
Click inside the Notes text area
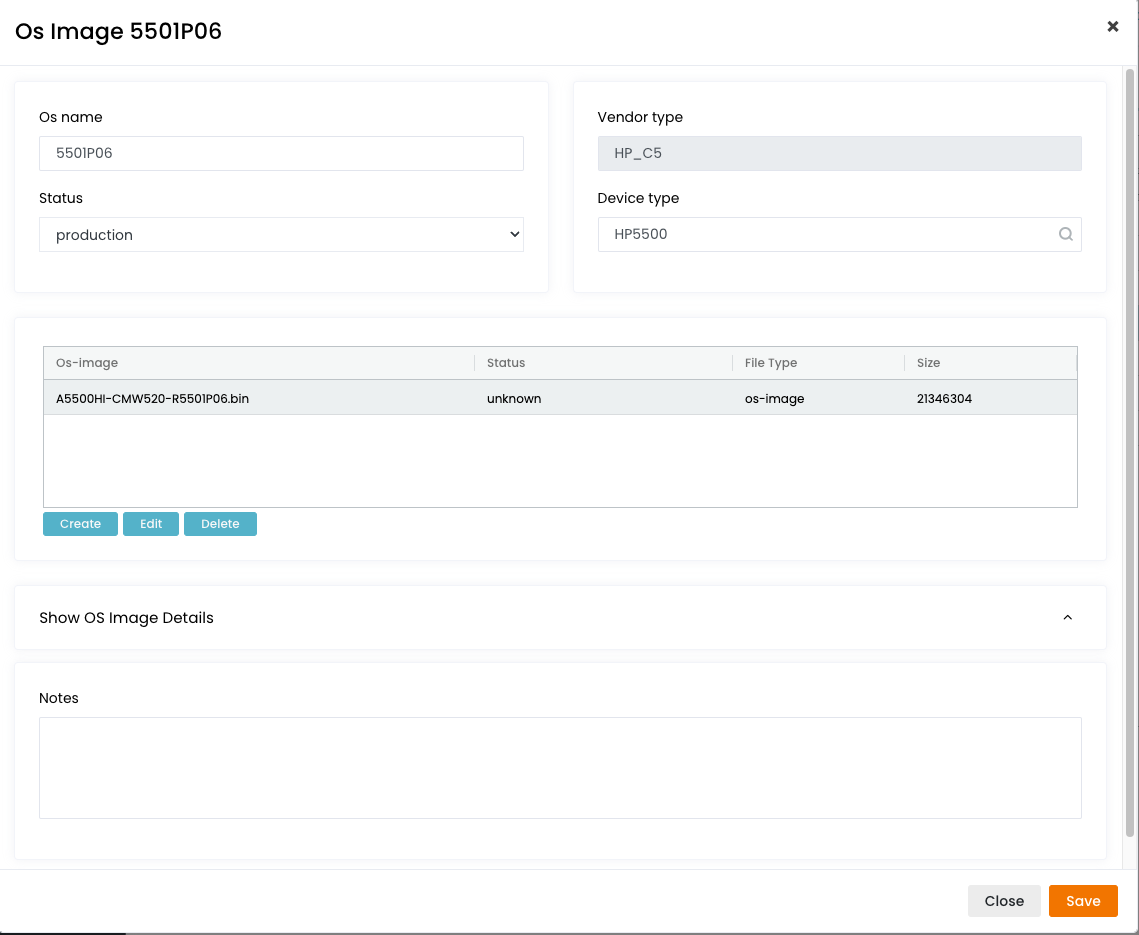[x=560, y=768]
